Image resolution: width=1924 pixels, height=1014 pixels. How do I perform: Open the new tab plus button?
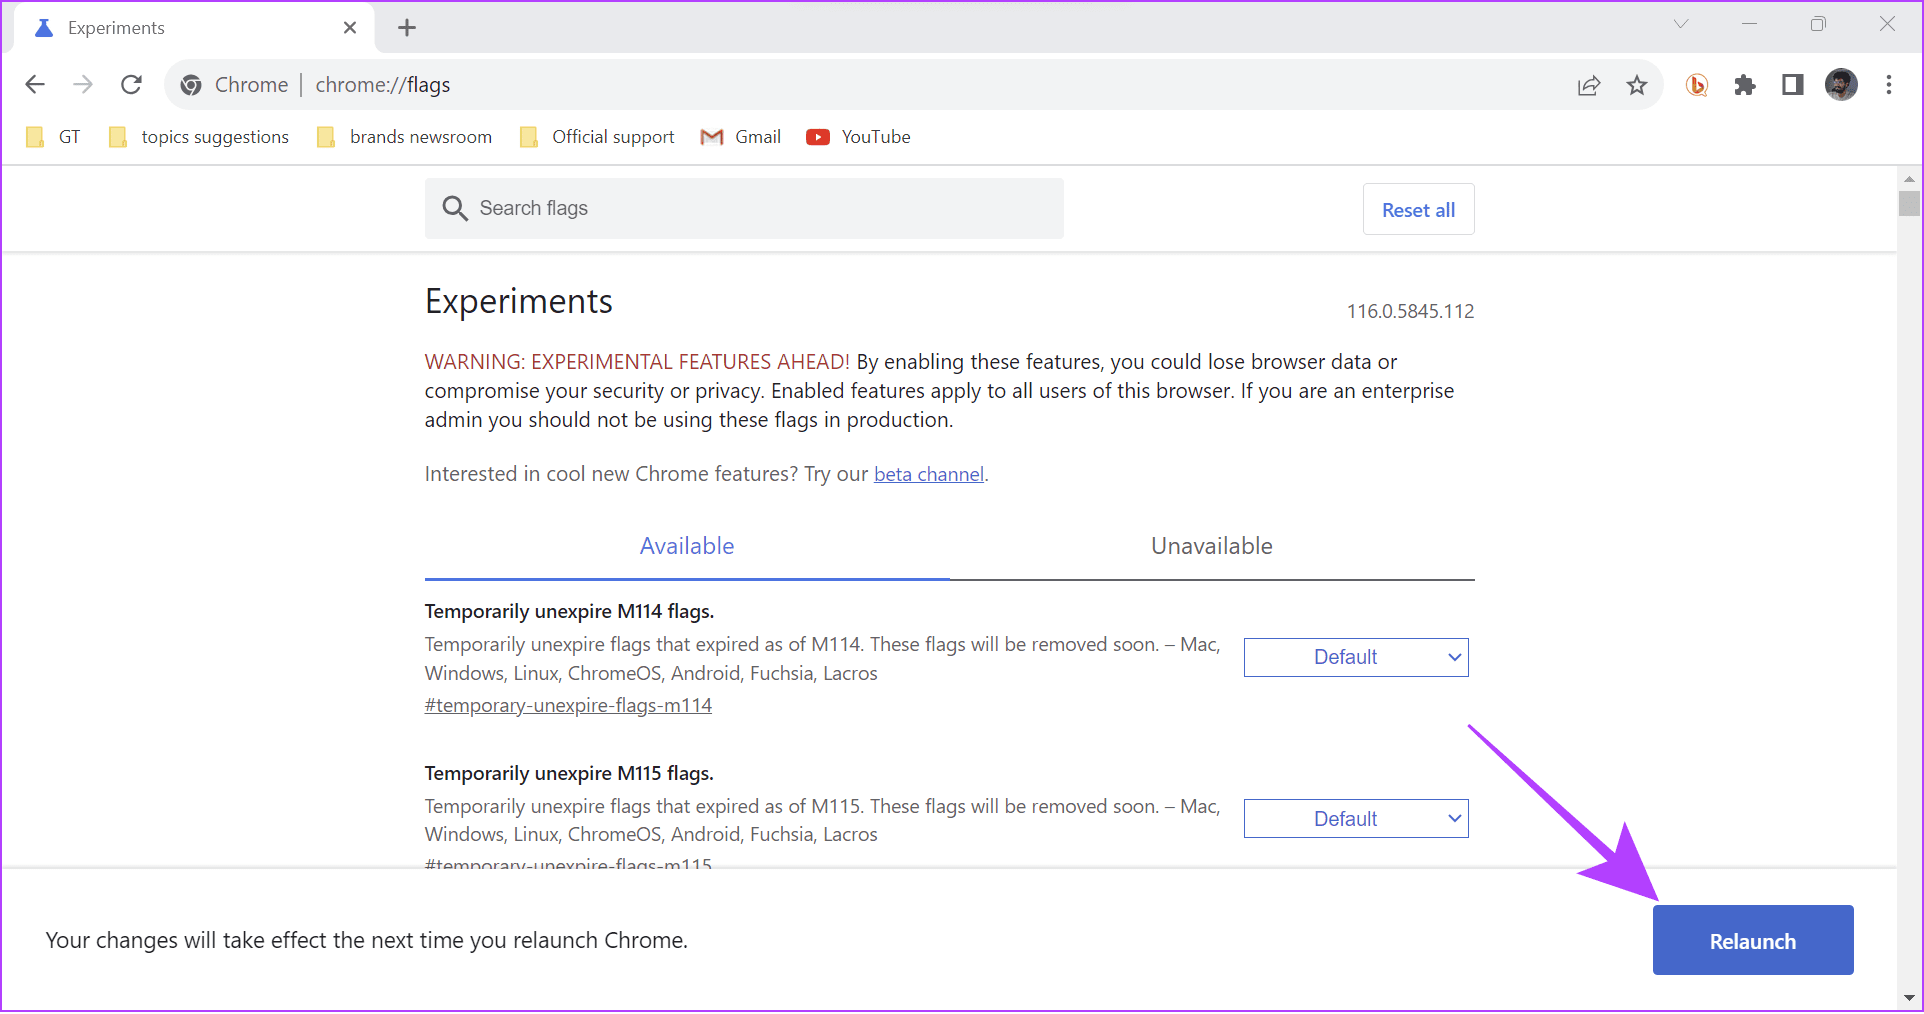click(407, 28)
